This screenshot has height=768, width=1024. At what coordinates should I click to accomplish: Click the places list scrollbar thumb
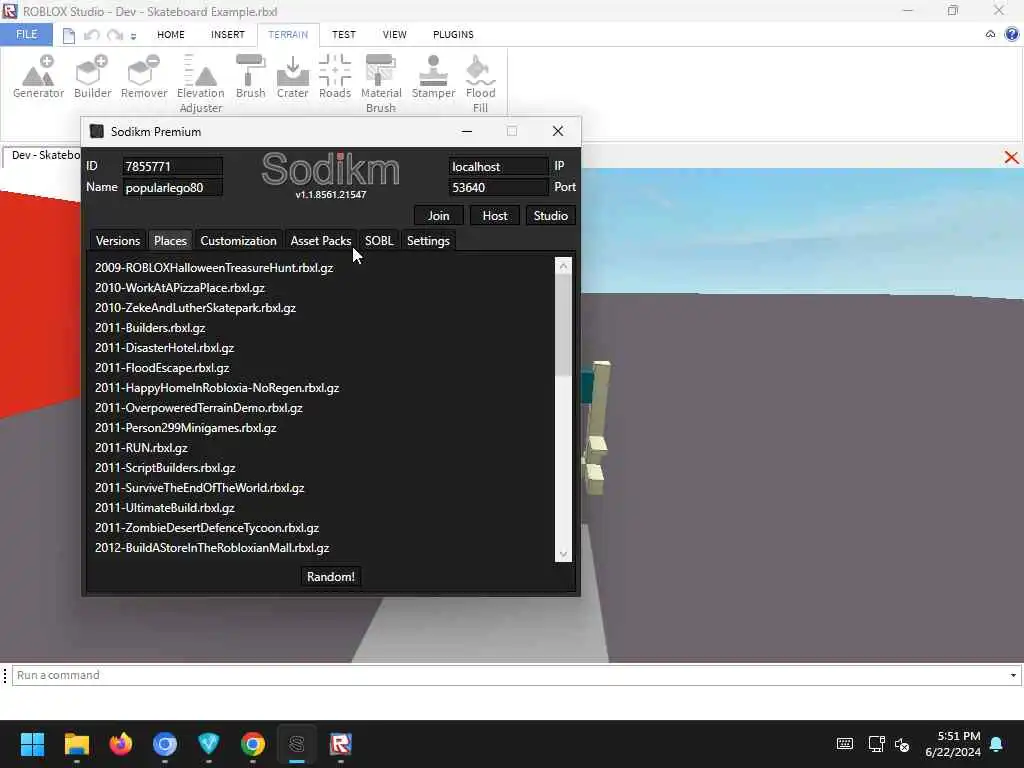tap(563, 325)
